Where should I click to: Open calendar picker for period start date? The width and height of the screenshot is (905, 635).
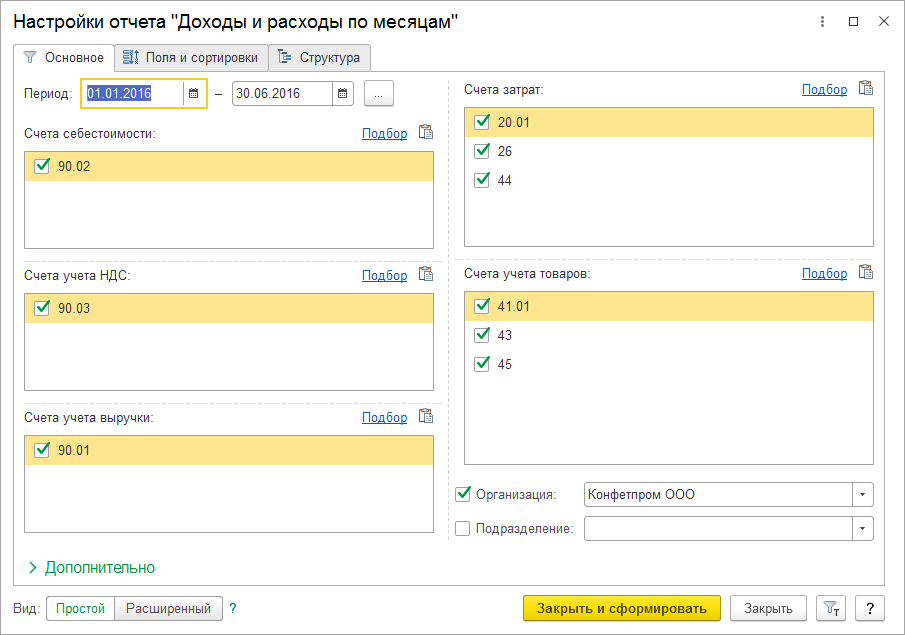coord(194,94)
